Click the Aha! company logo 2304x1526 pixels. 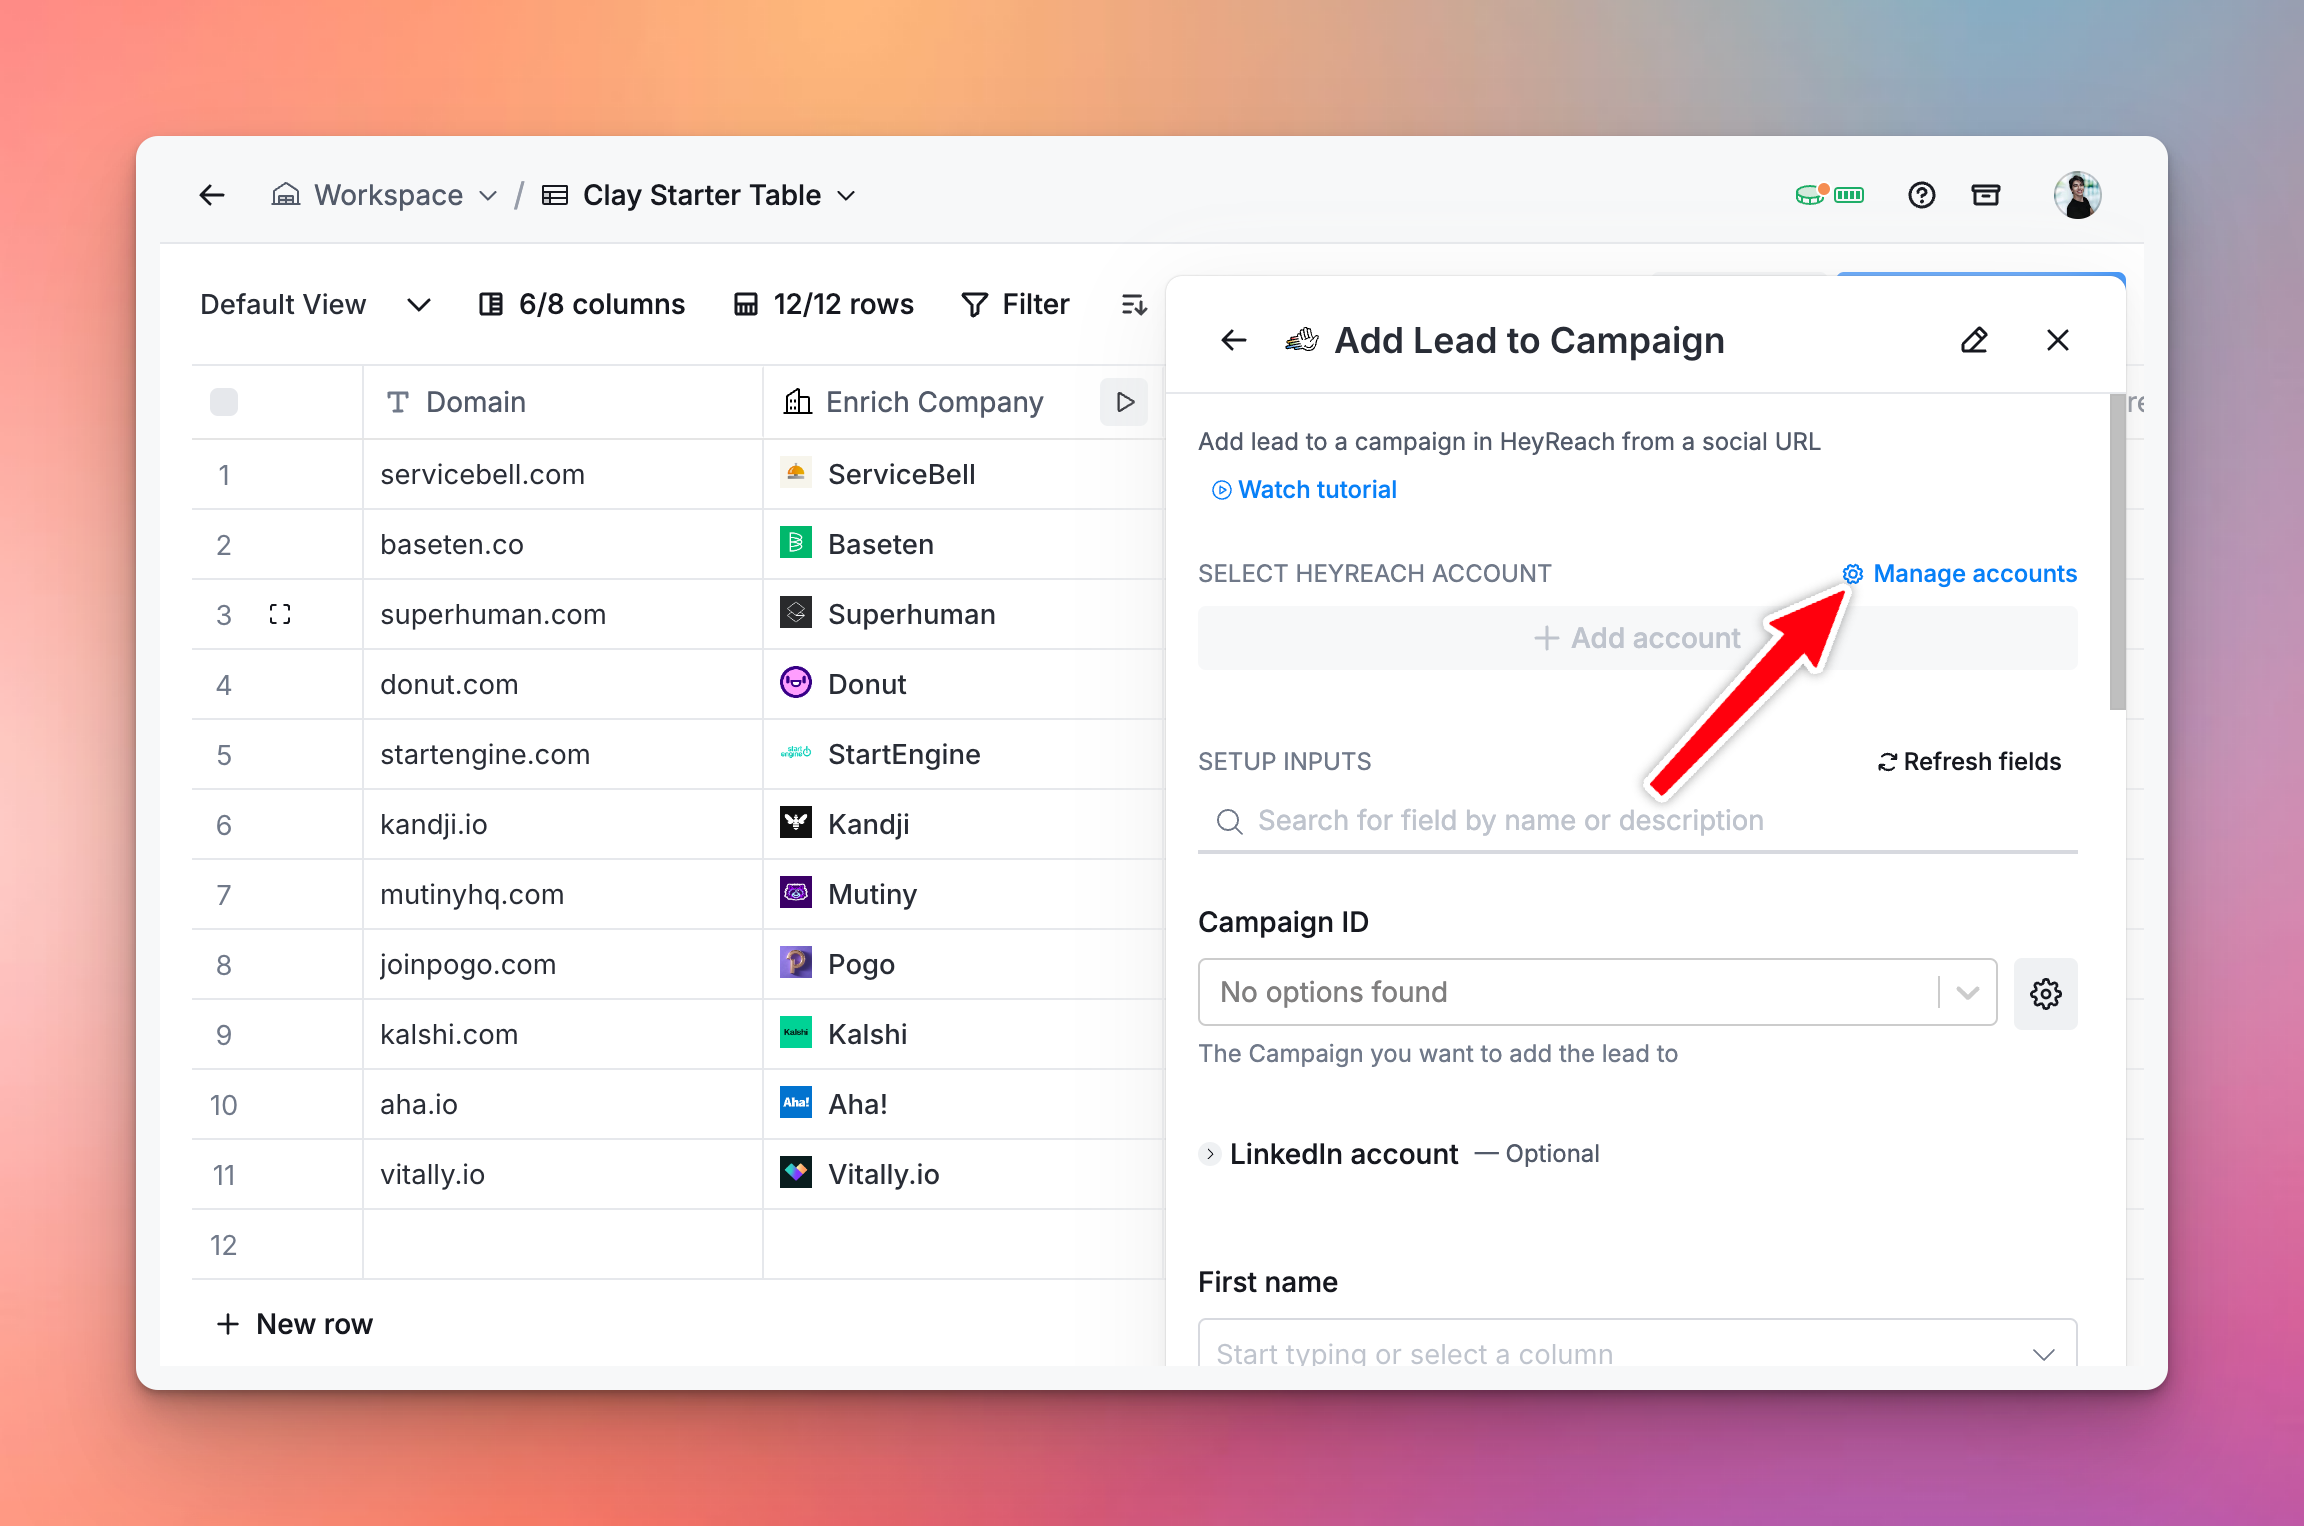pos(796,1103)
